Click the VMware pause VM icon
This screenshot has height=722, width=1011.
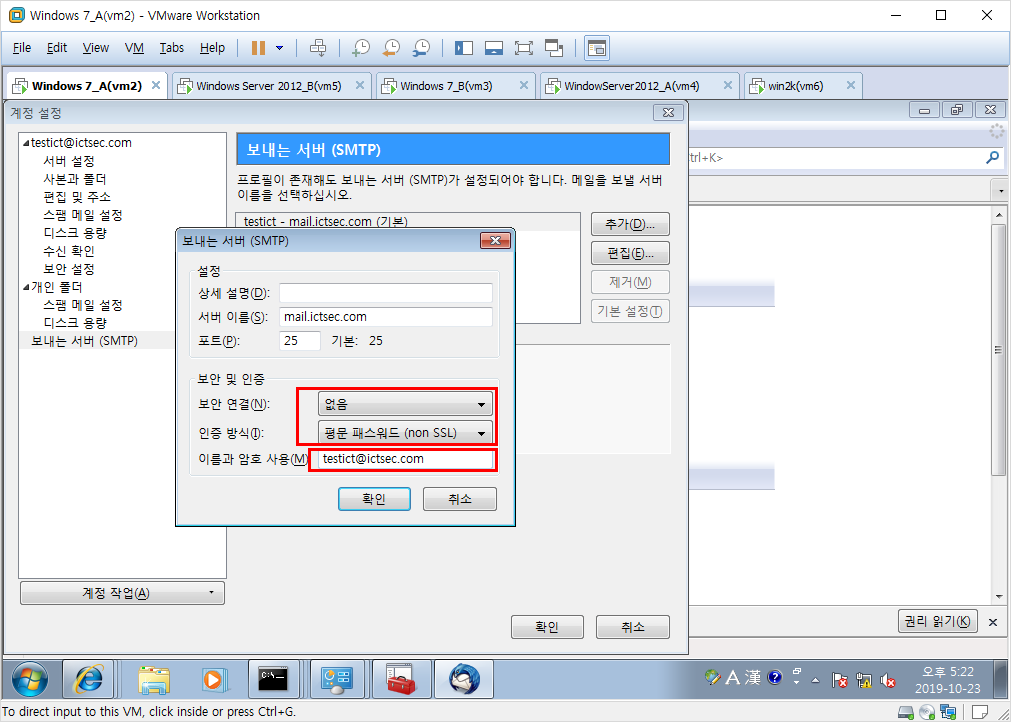pos(258,48)
